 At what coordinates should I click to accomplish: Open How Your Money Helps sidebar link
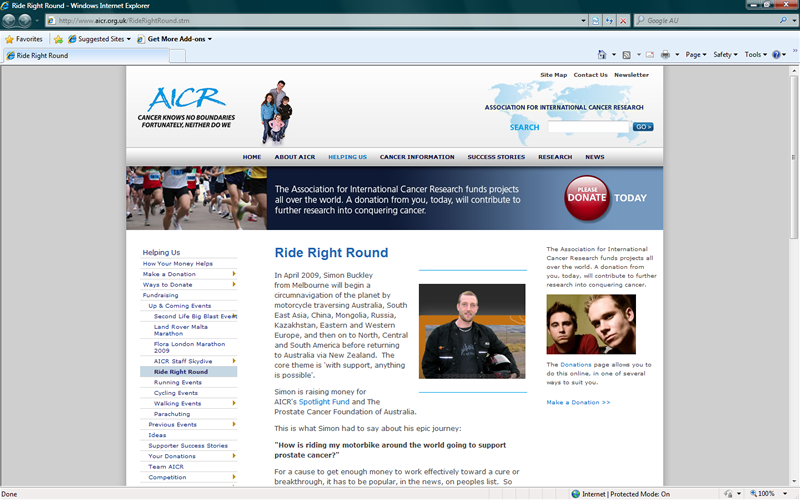click(x=178, y=264)
